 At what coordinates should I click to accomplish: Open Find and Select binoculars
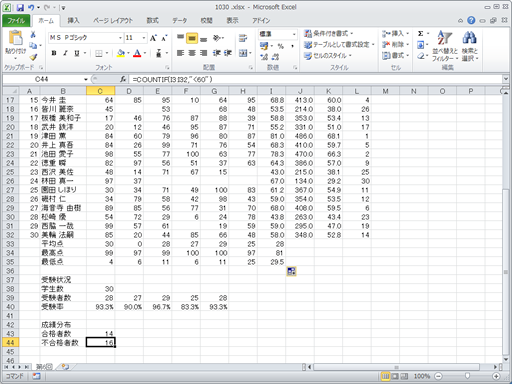pyautogui.click(x=469, y=46)
